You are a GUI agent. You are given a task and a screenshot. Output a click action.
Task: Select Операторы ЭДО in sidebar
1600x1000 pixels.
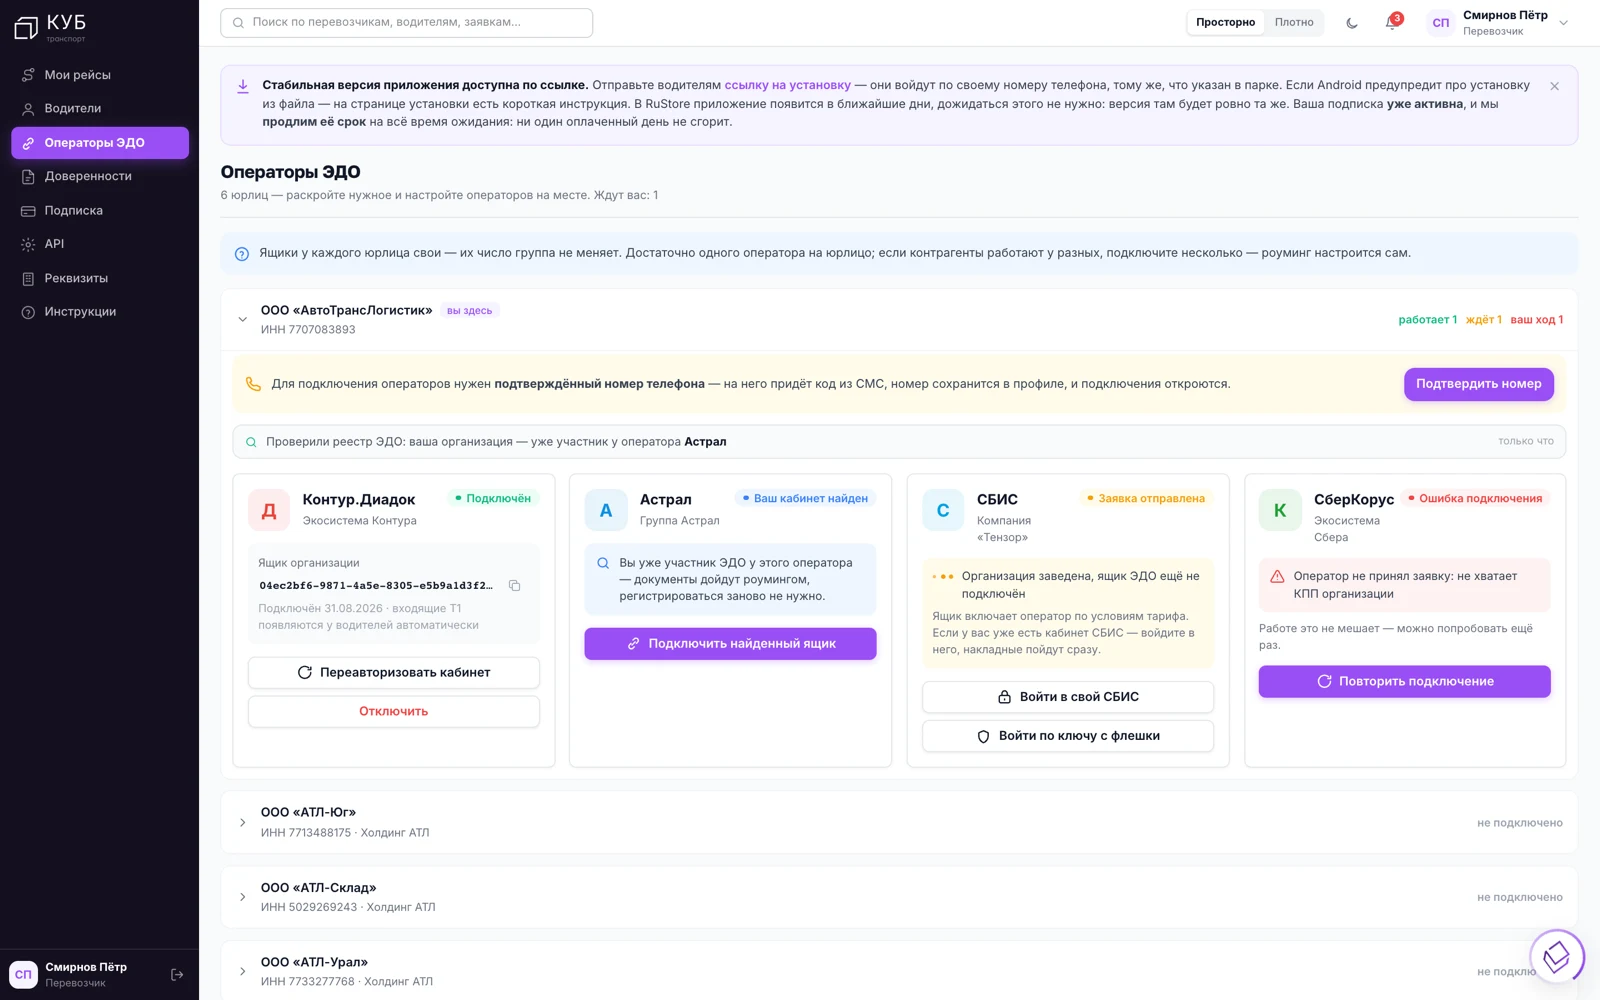coord(100,143)
